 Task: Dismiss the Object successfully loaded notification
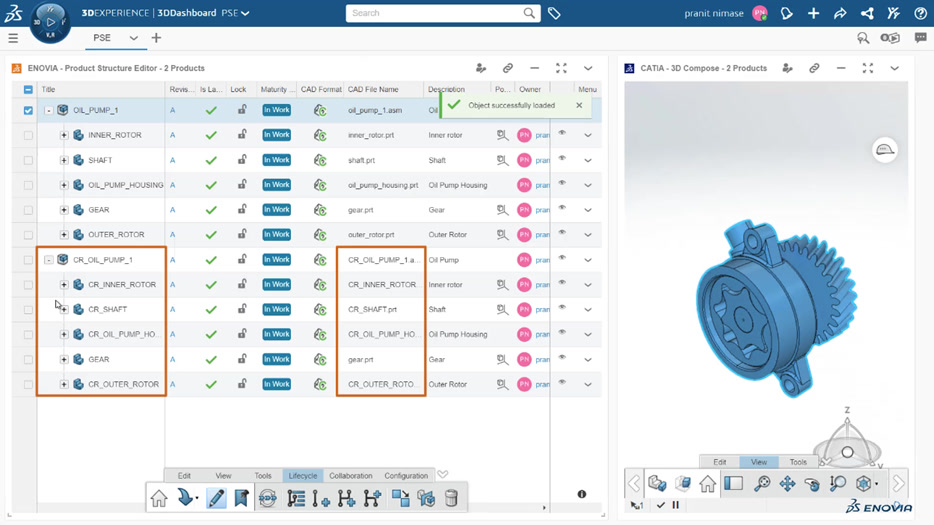pos(579,105)
